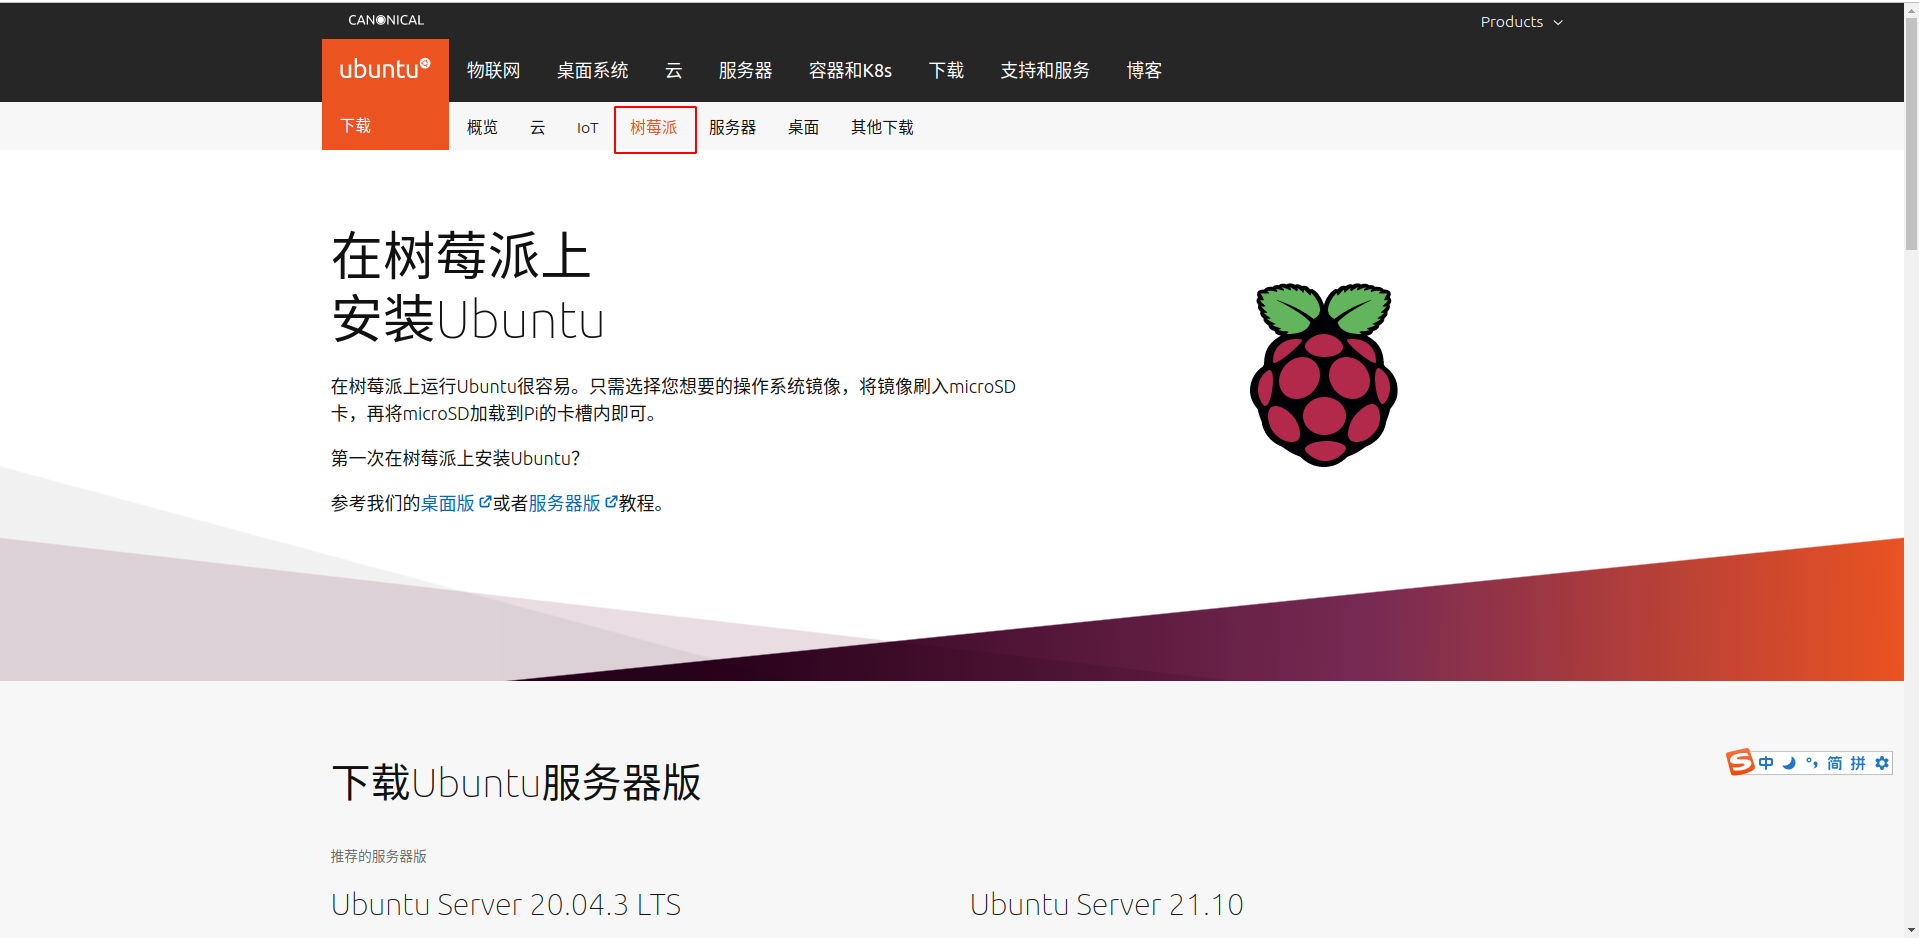Image resolution: width=1919 pixels, height=938 pixels.
Task: Toggle 简 to switch simplified/traditional Chinese
Action: [1835, 762]
